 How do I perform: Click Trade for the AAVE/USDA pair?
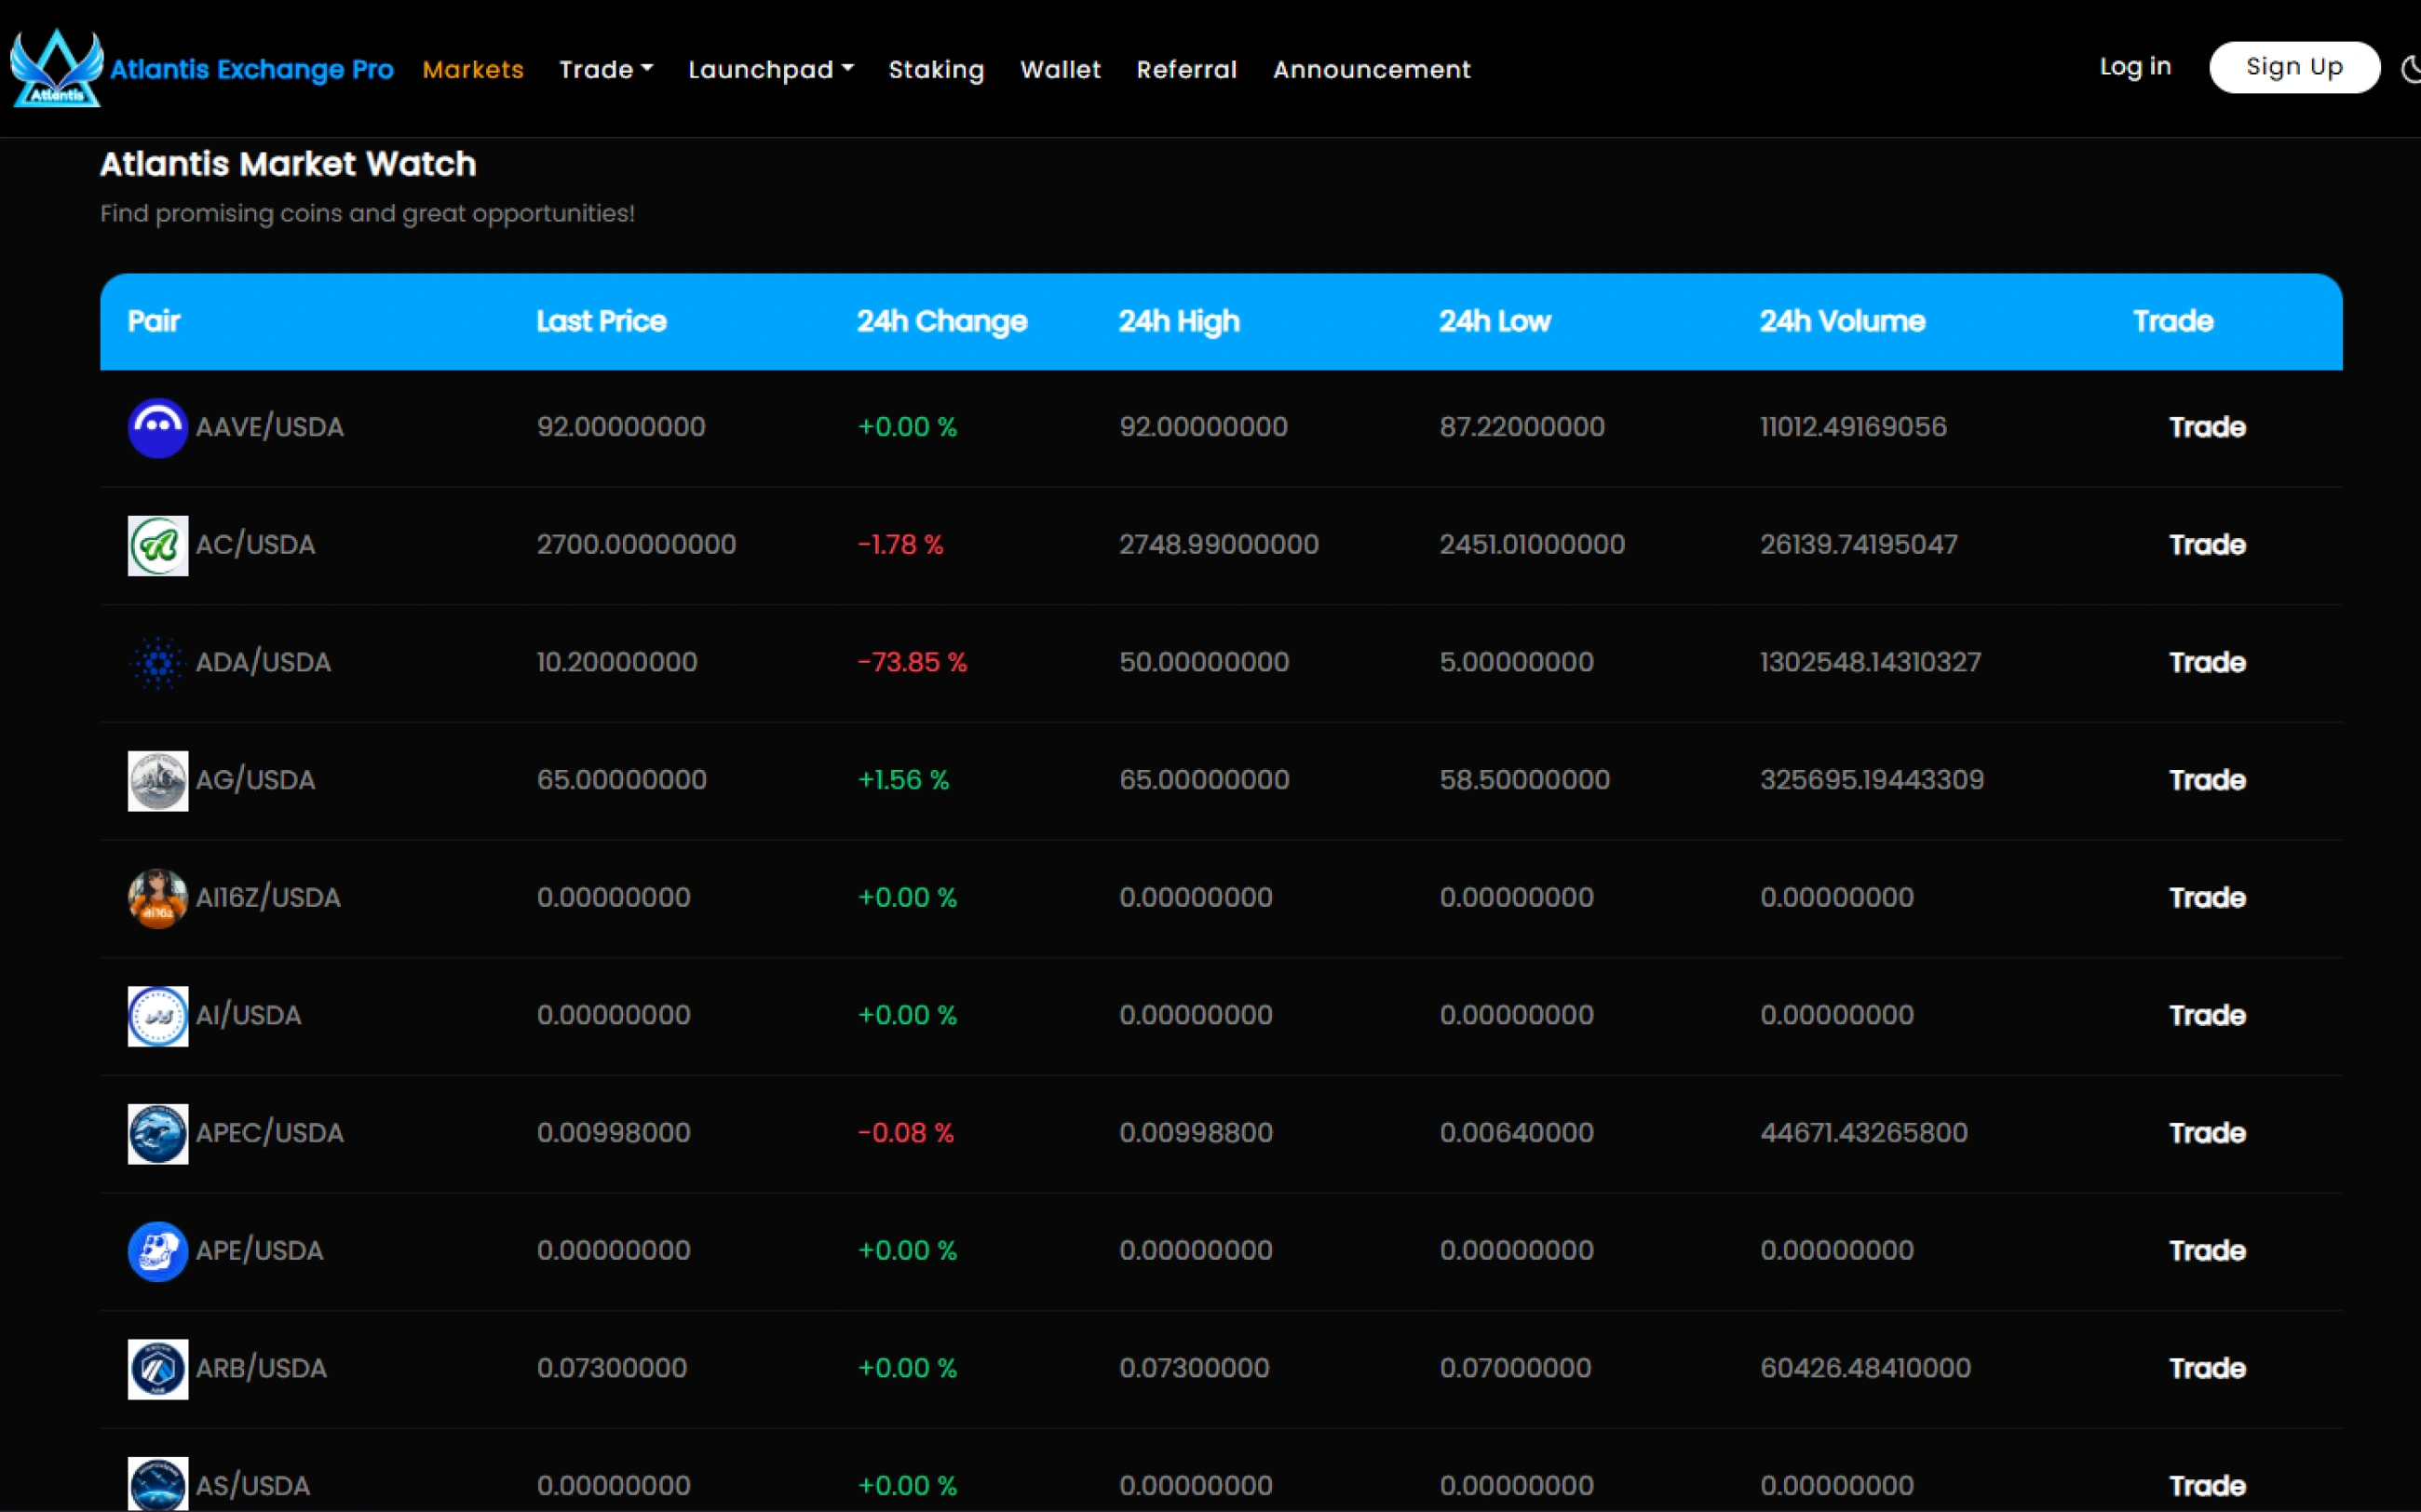point(2207,427)
